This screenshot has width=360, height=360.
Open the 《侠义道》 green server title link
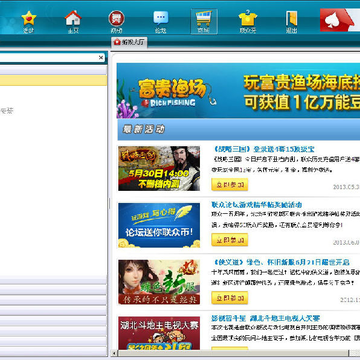(x=280, y=262)
